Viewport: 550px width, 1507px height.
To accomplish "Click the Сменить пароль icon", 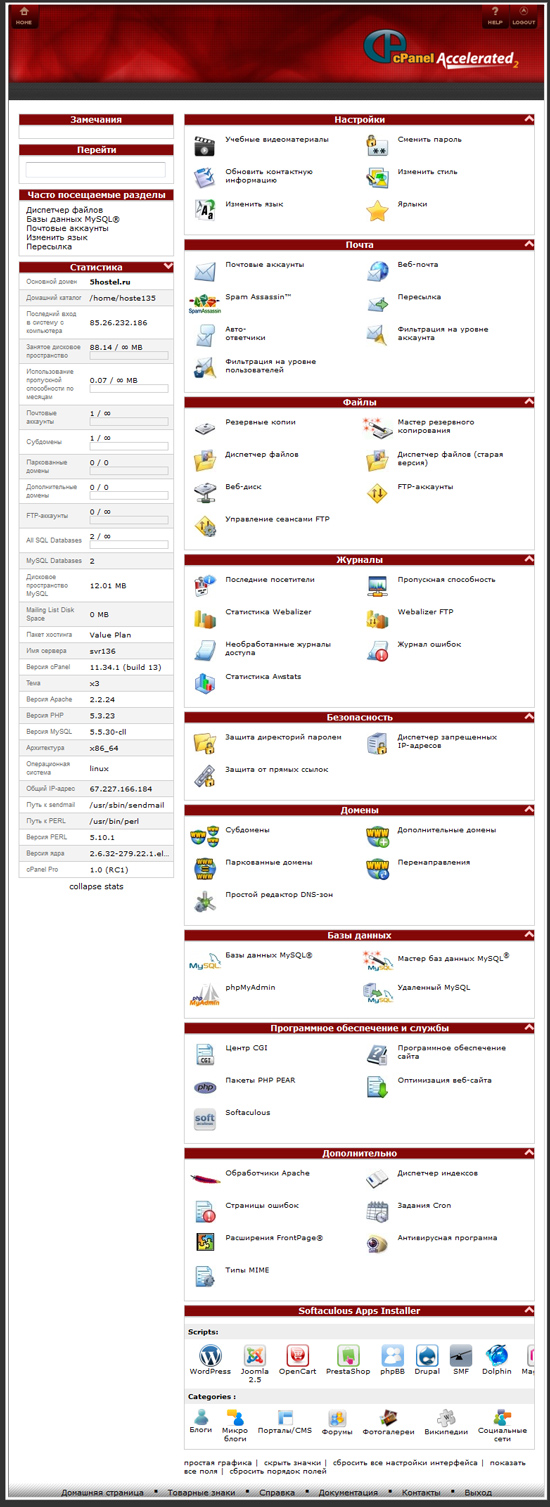I will pos(377,146).
